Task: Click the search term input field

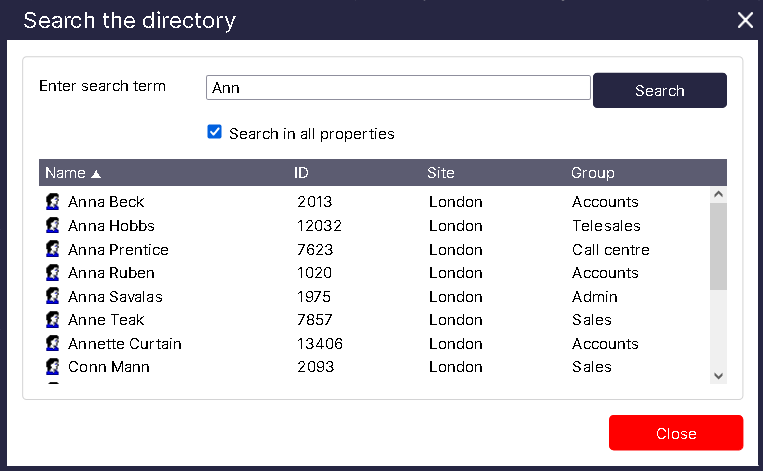Action: pyautogui.click(x=398, y=88)
